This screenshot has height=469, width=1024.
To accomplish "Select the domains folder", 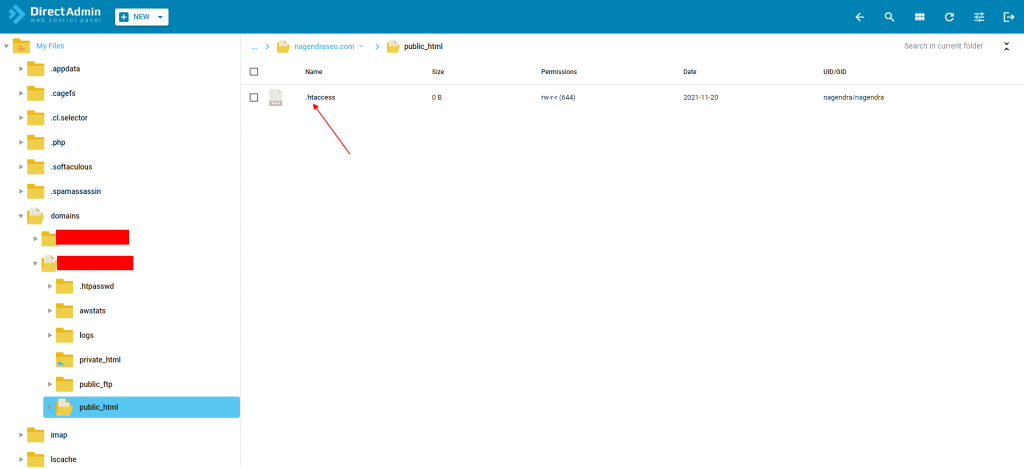I will [65, 216].
